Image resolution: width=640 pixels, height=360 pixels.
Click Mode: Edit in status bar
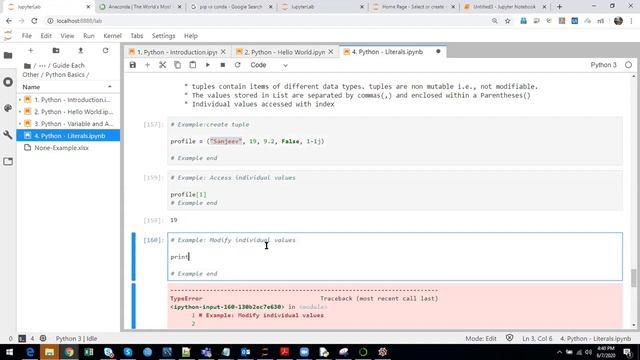click(481, 339)
